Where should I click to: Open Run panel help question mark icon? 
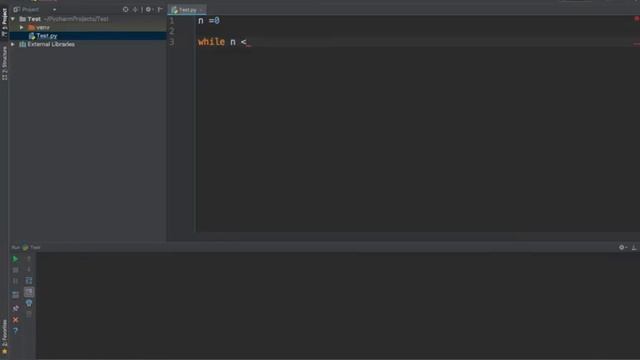(x=16, y=331)
